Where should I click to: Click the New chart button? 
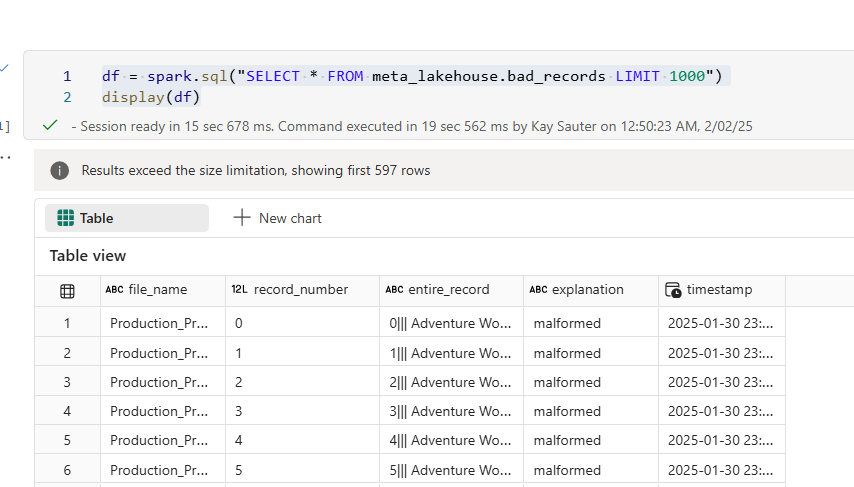click(278, 218)
